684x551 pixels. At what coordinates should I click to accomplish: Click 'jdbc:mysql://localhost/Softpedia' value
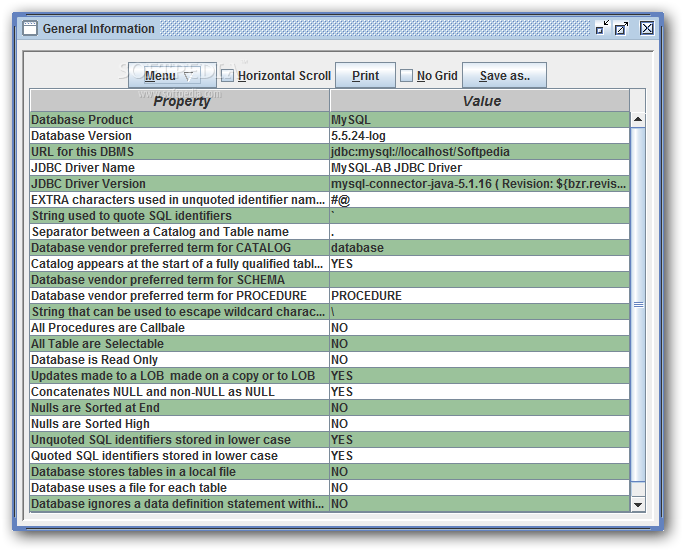(480, 152)
